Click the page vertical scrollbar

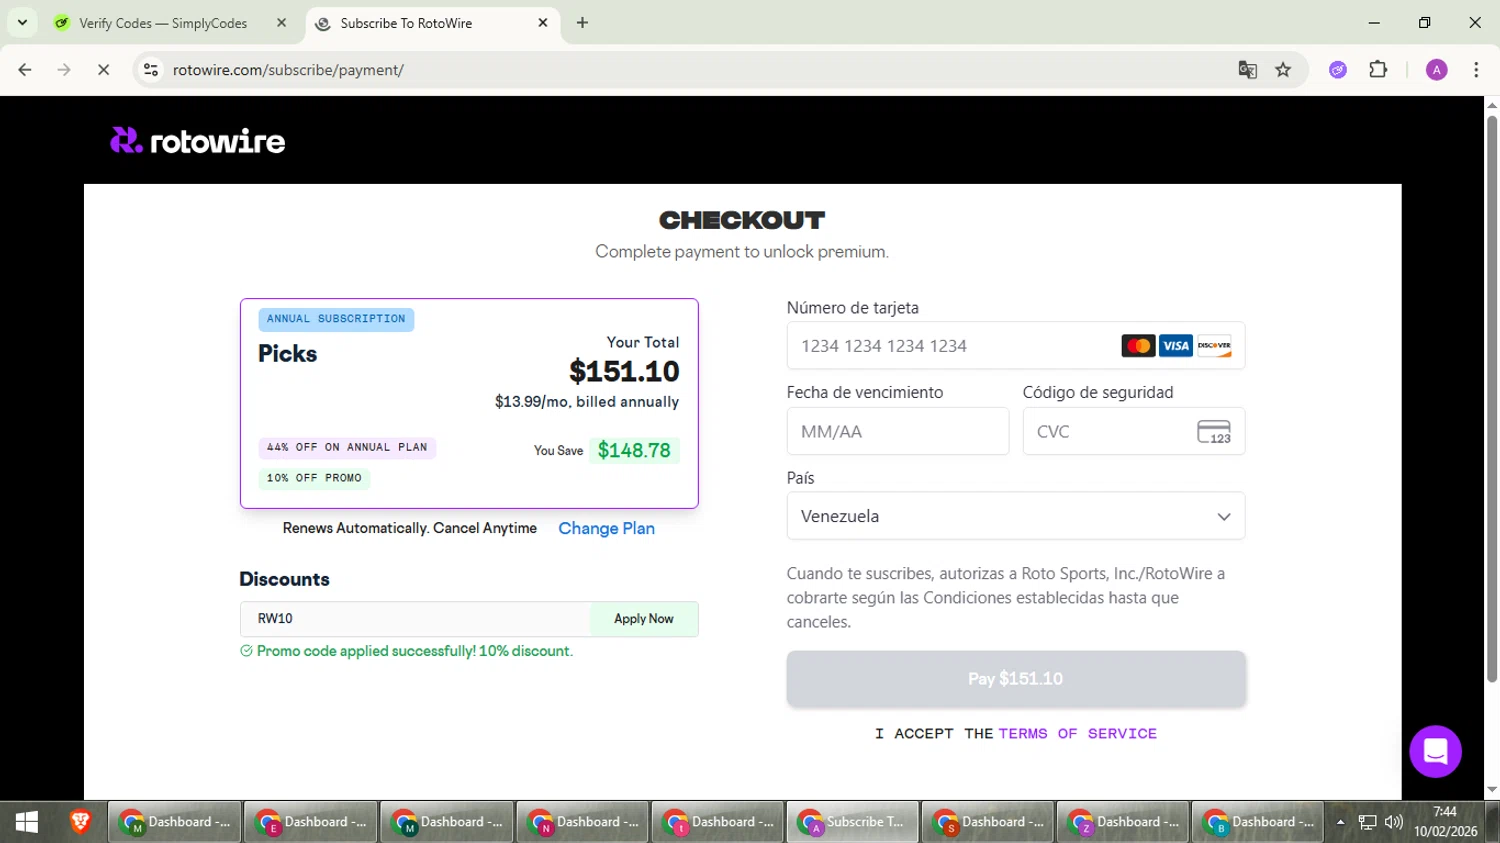click(1492, 400)
